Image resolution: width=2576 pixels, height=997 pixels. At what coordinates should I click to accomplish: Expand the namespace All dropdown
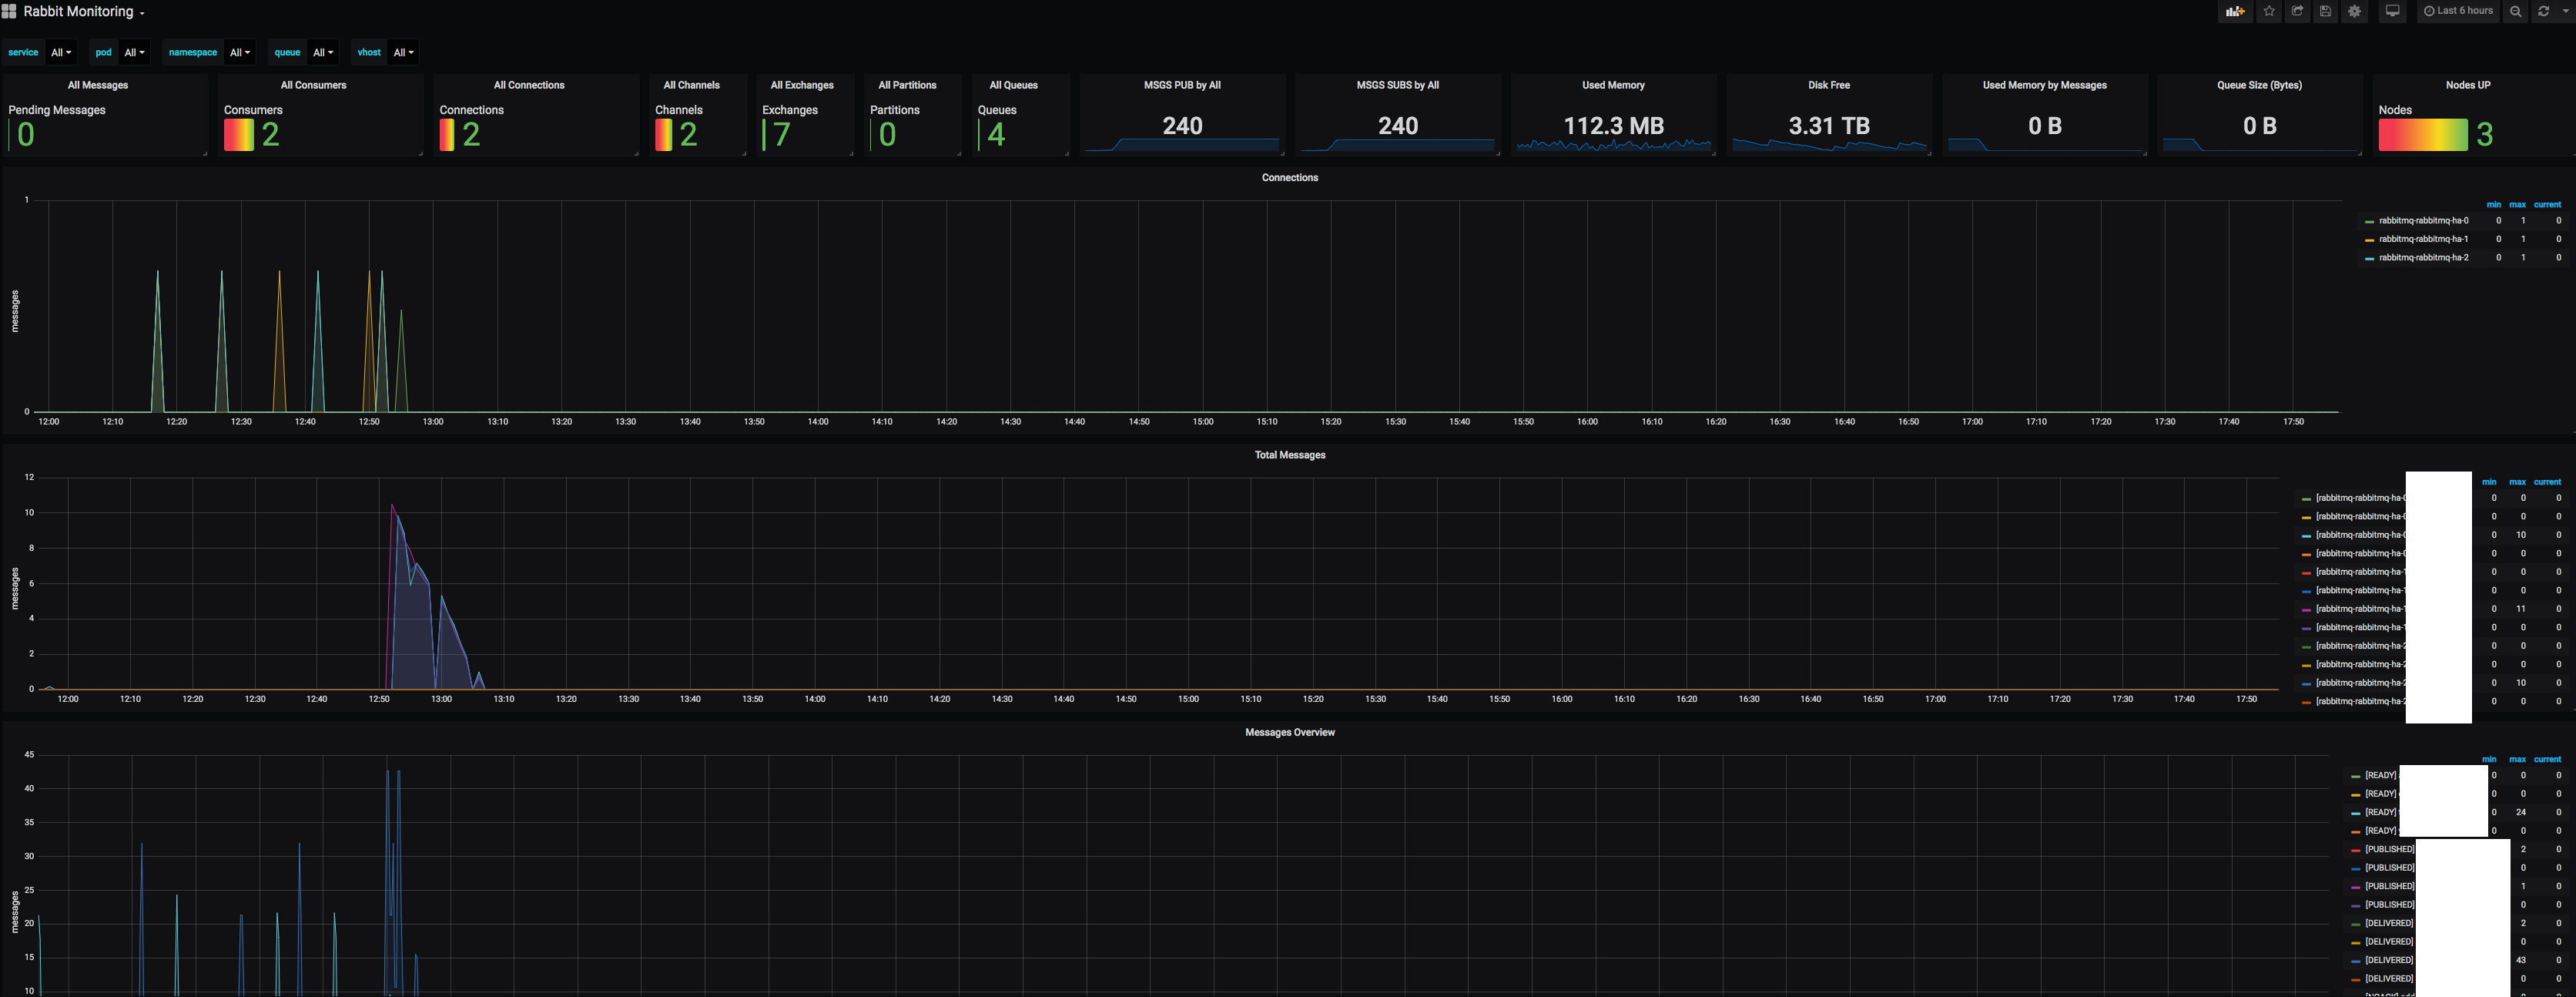[240, 52]
